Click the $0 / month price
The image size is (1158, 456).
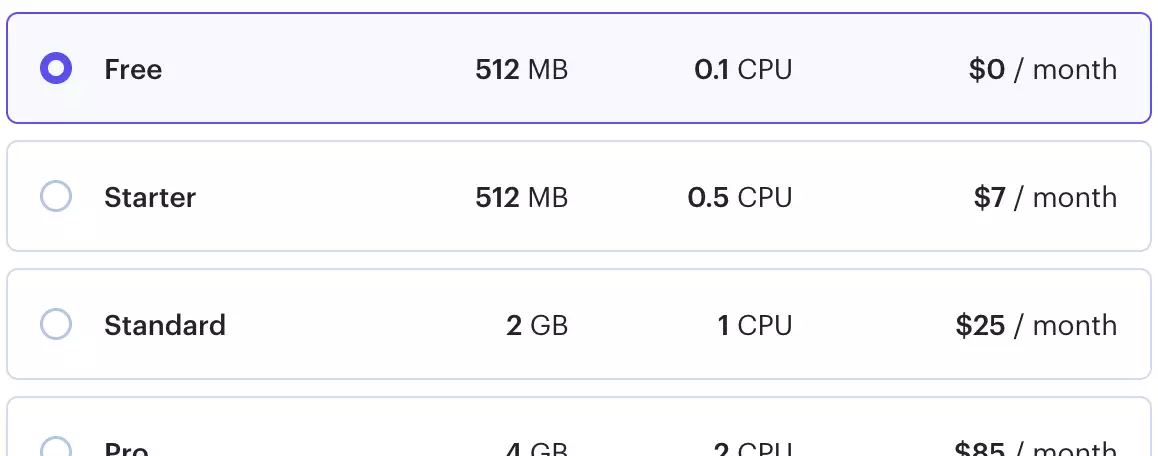coord(1043,69)
